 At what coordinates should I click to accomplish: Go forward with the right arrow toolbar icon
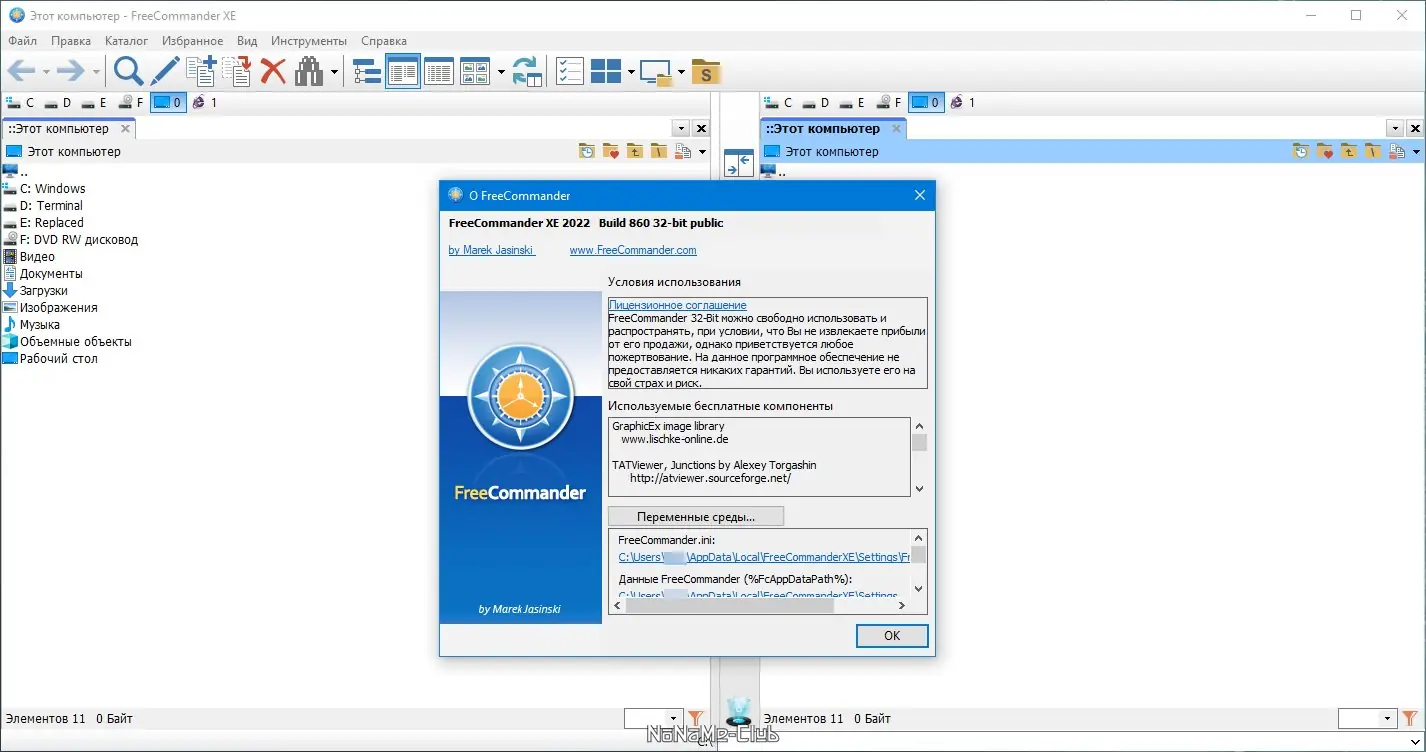tap(70, 71)
